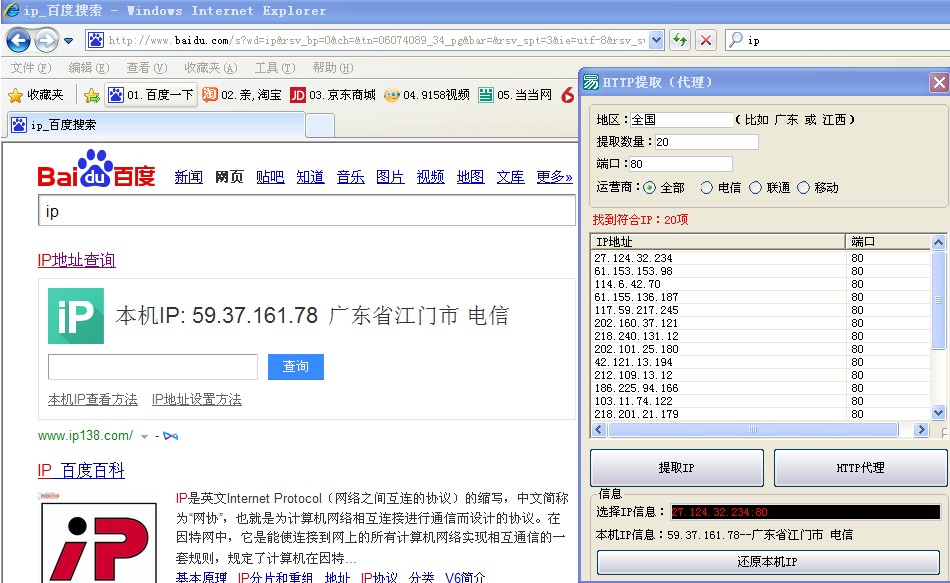Screen dimensions: 950x583
Task: Open the 编辑 menu
Action: coord(89,68)
